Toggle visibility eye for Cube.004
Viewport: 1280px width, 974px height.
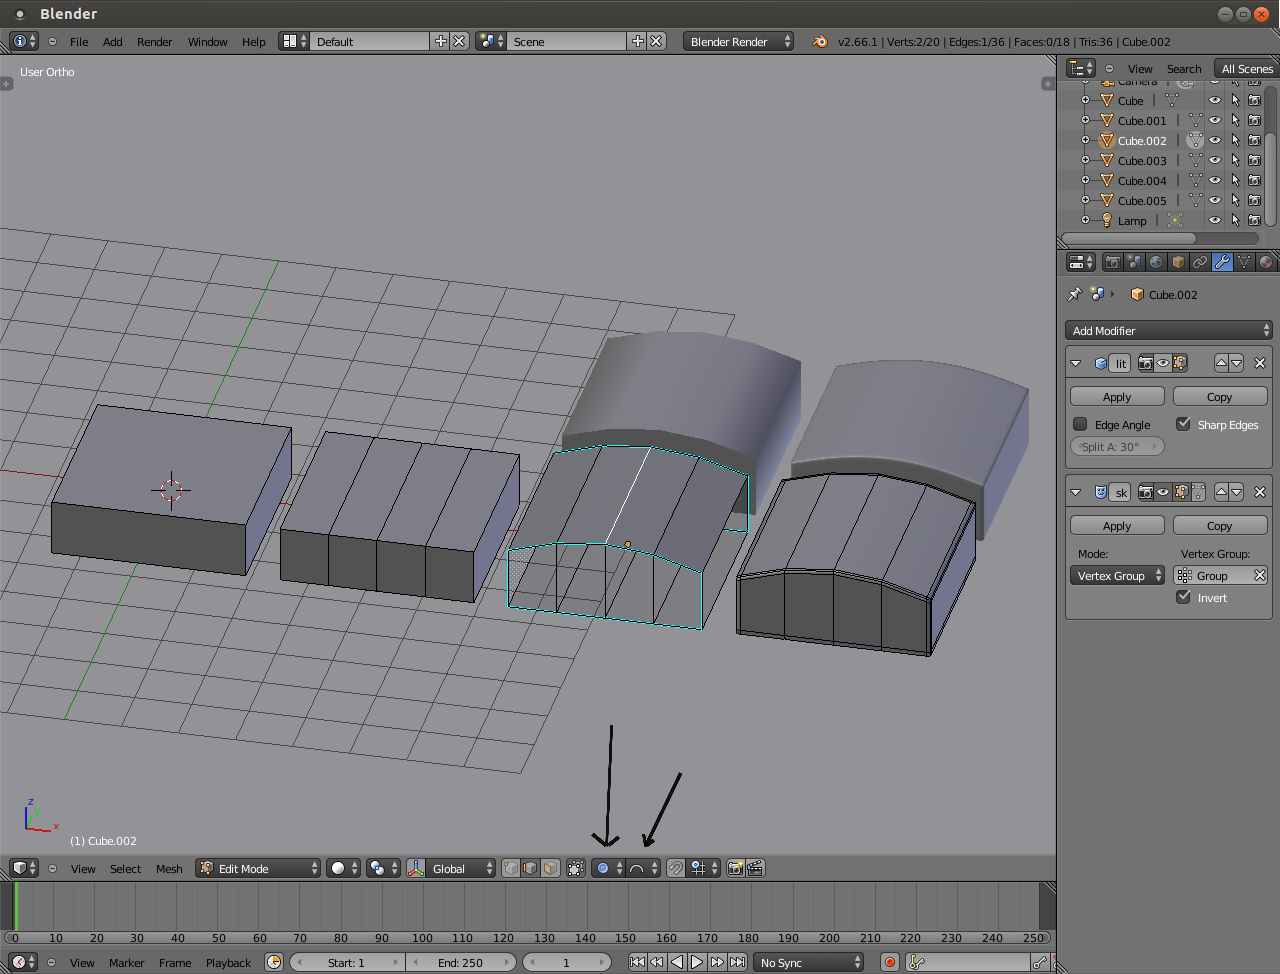[x=1215, y=180]
